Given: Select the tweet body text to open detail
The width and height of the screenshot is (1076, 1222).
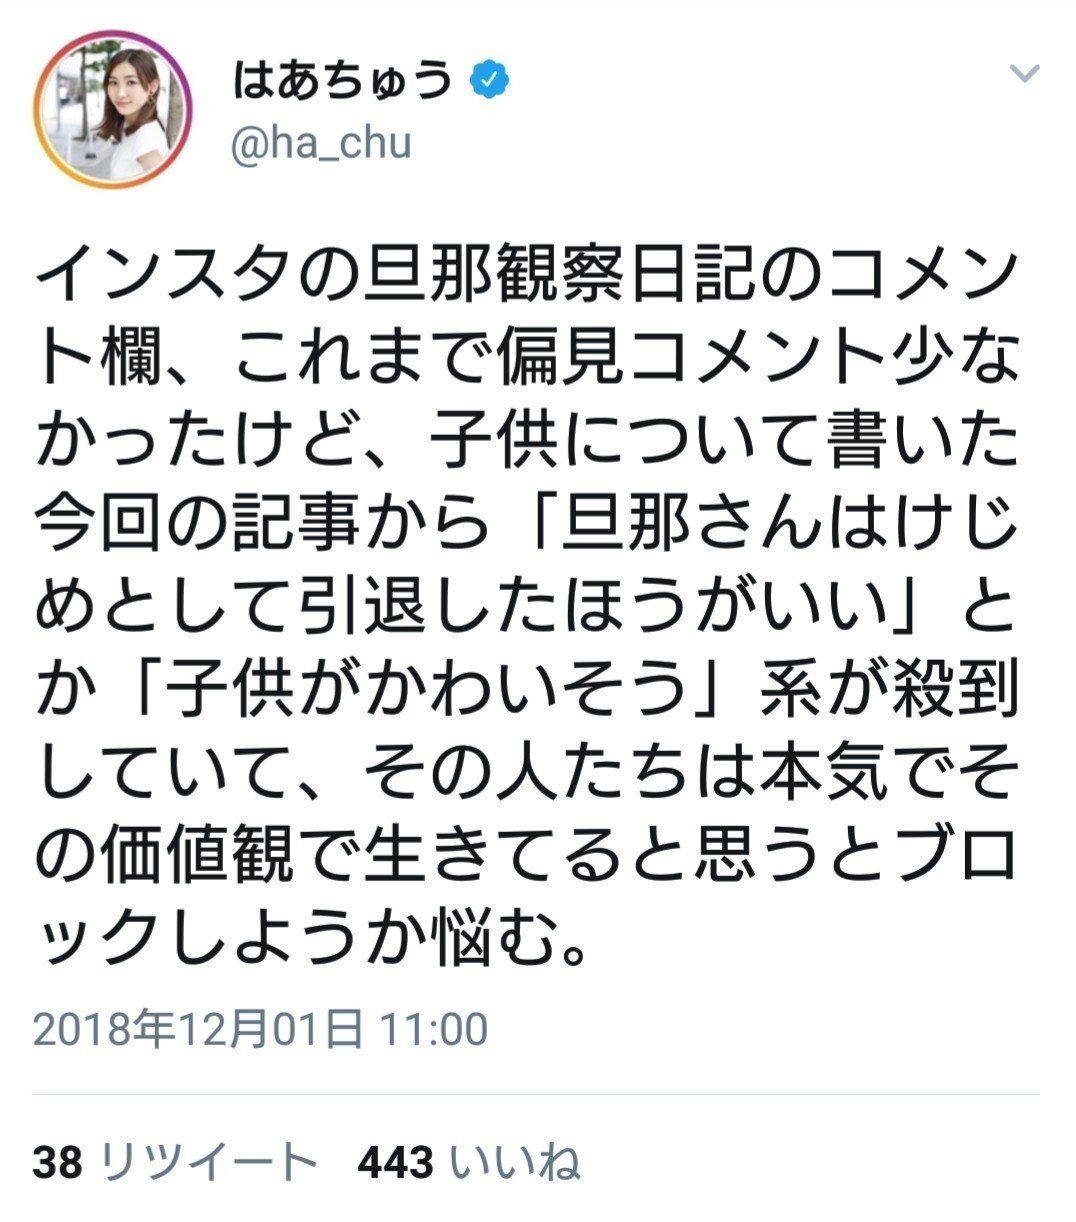Looking at the screenshot, I should click(x=530, y=600).
